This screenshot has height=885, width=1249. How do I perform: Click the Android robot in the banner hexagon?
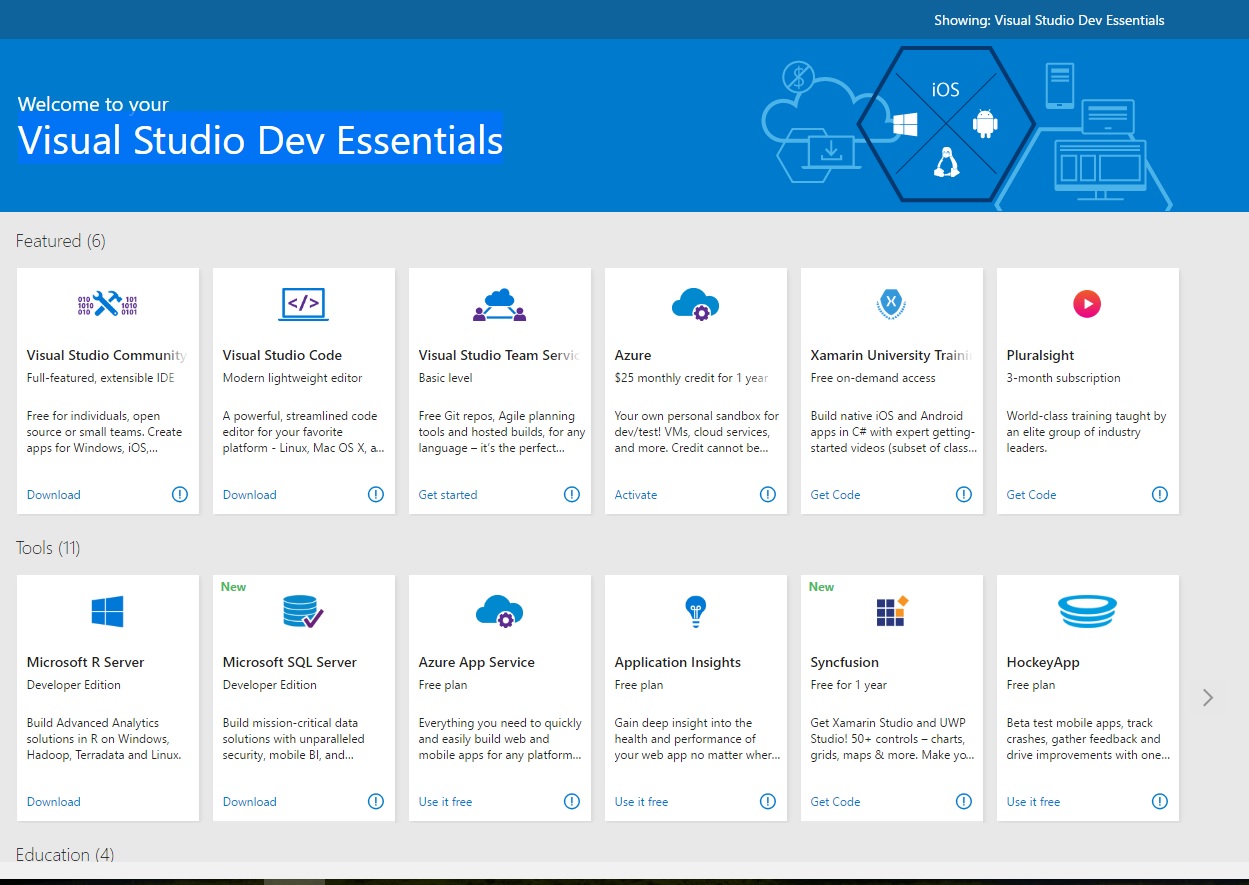[x=985, y=124]
